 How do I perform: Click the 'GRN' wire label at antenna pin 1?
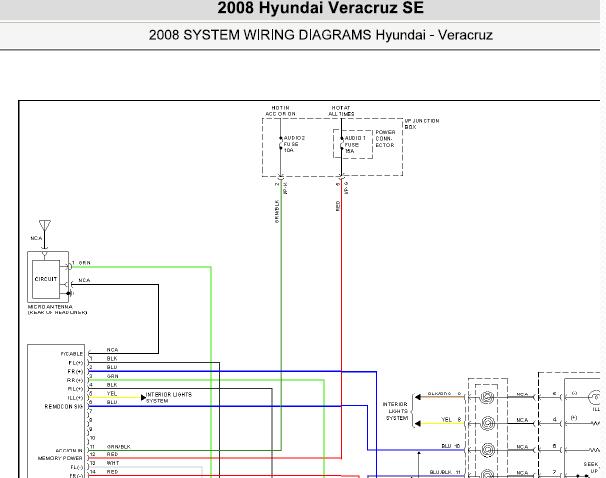85,263
